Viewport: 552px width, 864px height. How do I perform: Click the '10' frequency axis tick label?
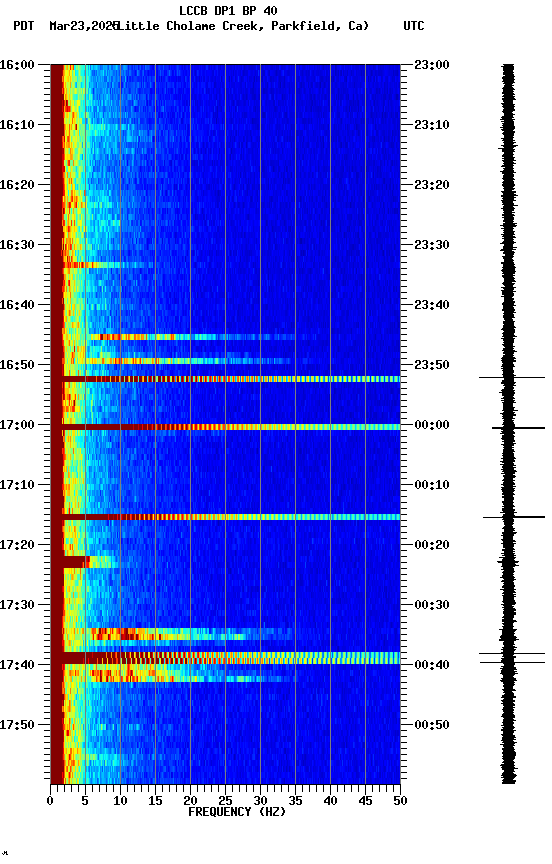pos(120,801)
